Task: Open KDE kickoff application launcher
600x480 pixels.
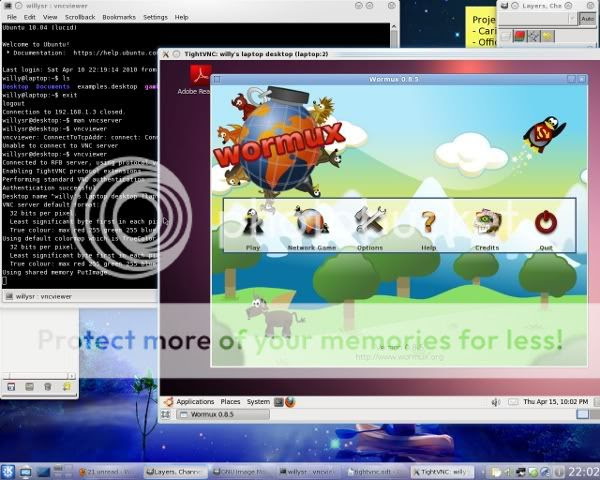Action: 8,472
